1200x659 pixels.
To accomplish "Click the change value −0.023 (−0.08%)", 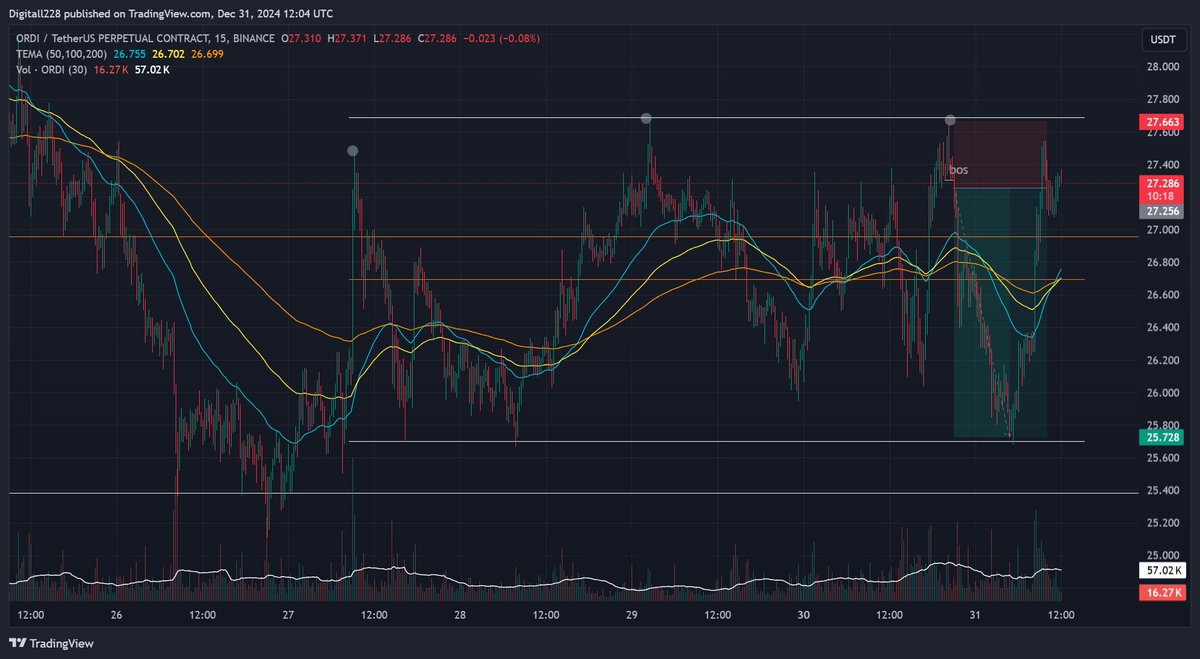I will [502, 38].
